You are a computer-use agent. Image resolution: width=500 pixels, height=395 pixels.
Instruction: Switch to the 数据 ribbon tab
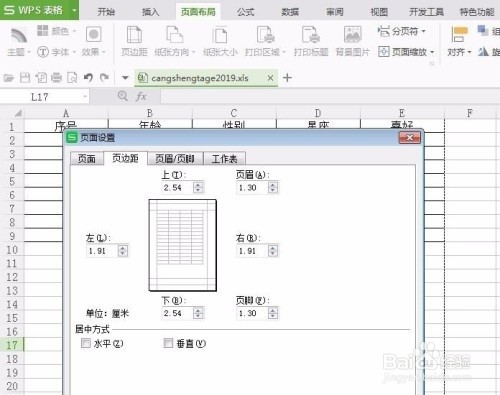click(290, 12)
